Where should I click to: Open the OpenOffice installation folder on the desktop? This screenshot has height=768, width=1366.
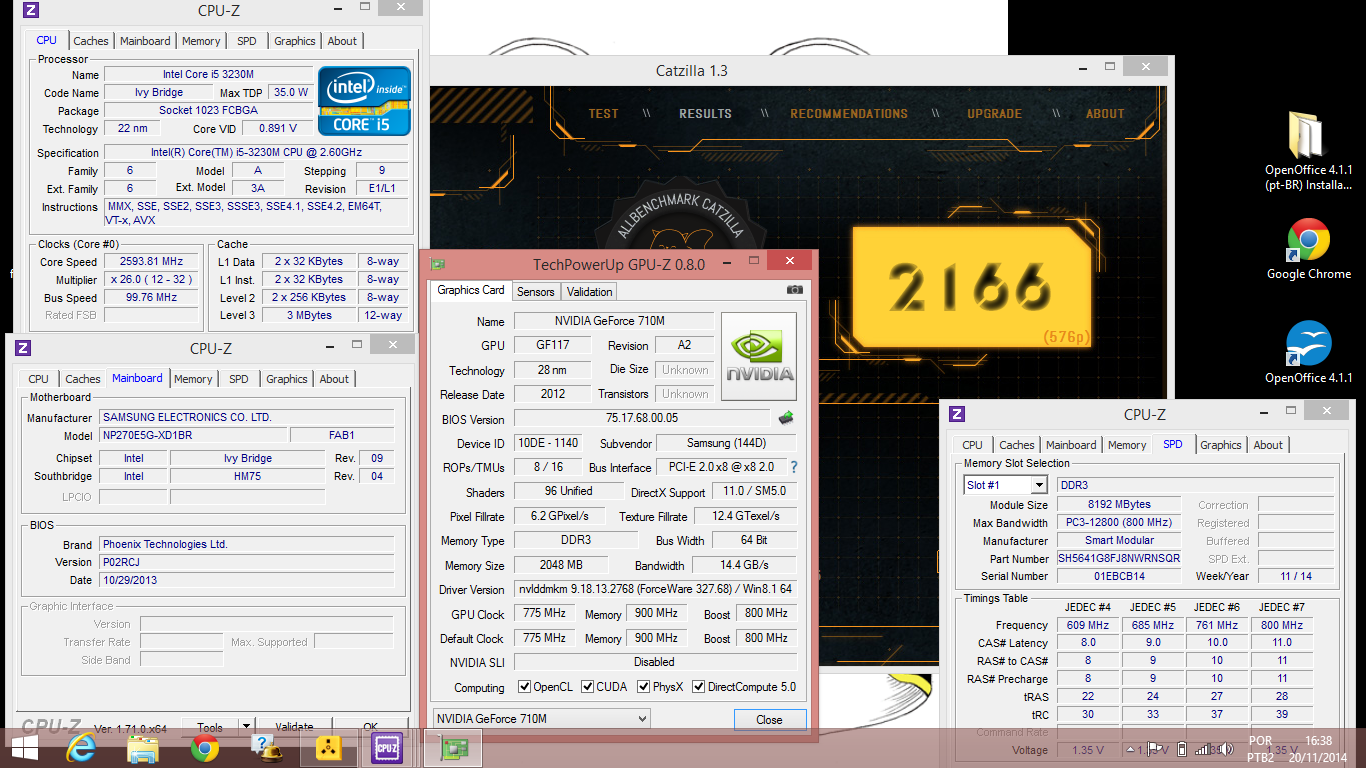[x=1308, y=151]
